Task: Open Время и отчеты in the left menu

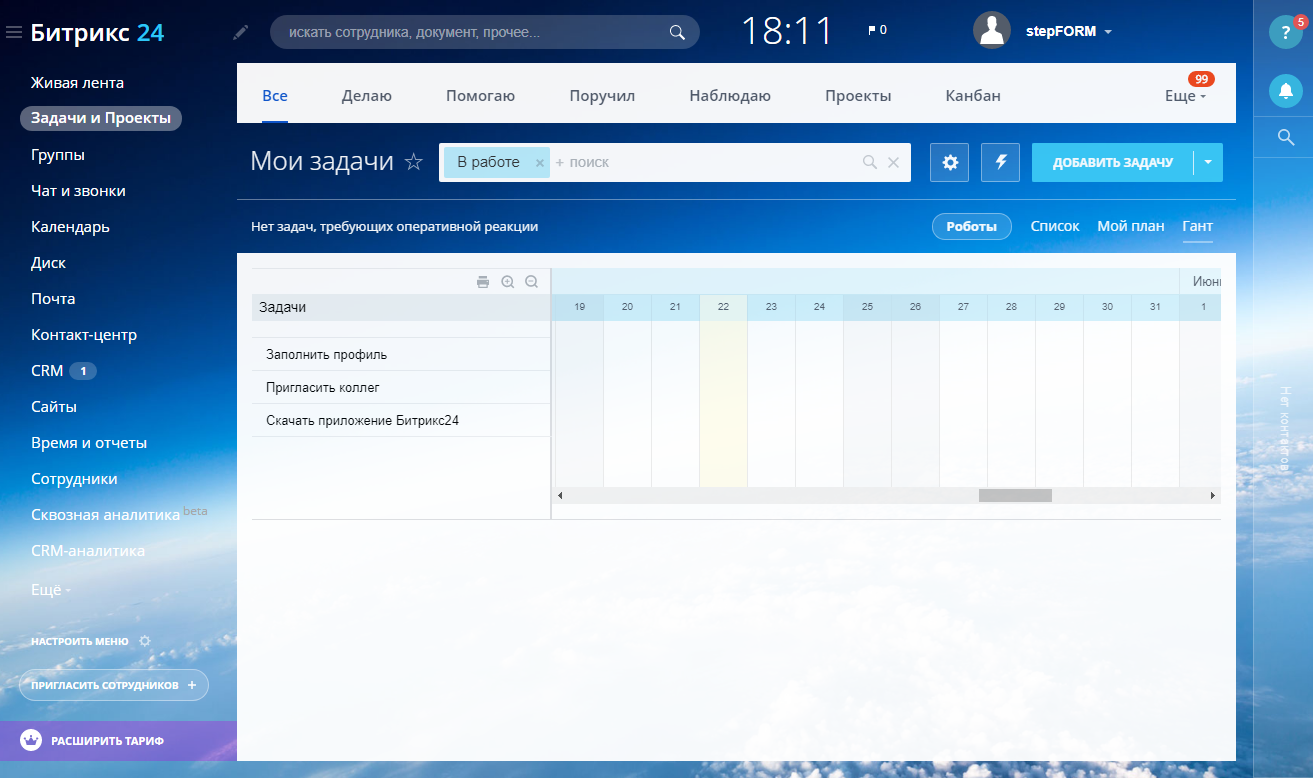Action: pos(89,443)
